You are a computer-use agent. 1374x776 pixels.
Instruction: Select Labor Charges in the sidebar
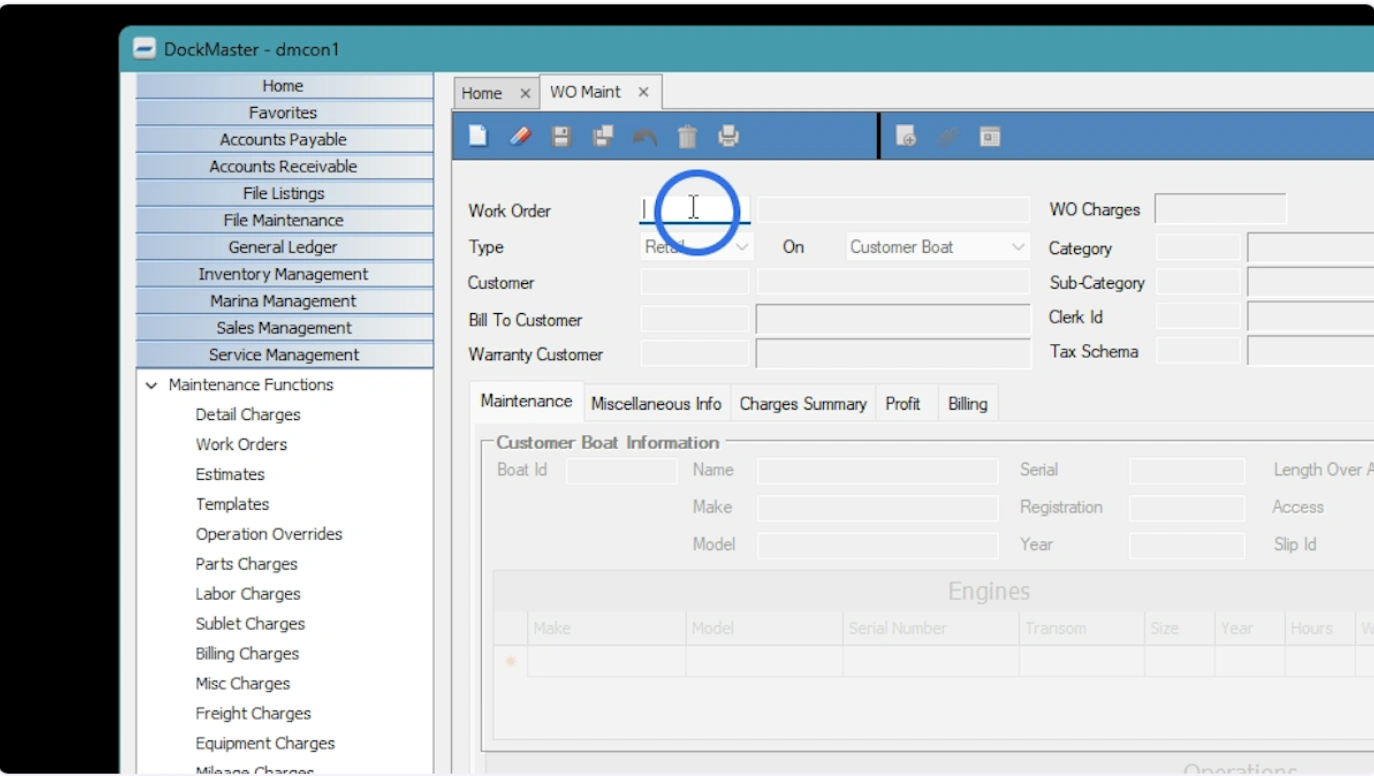[x=248, y=594]
